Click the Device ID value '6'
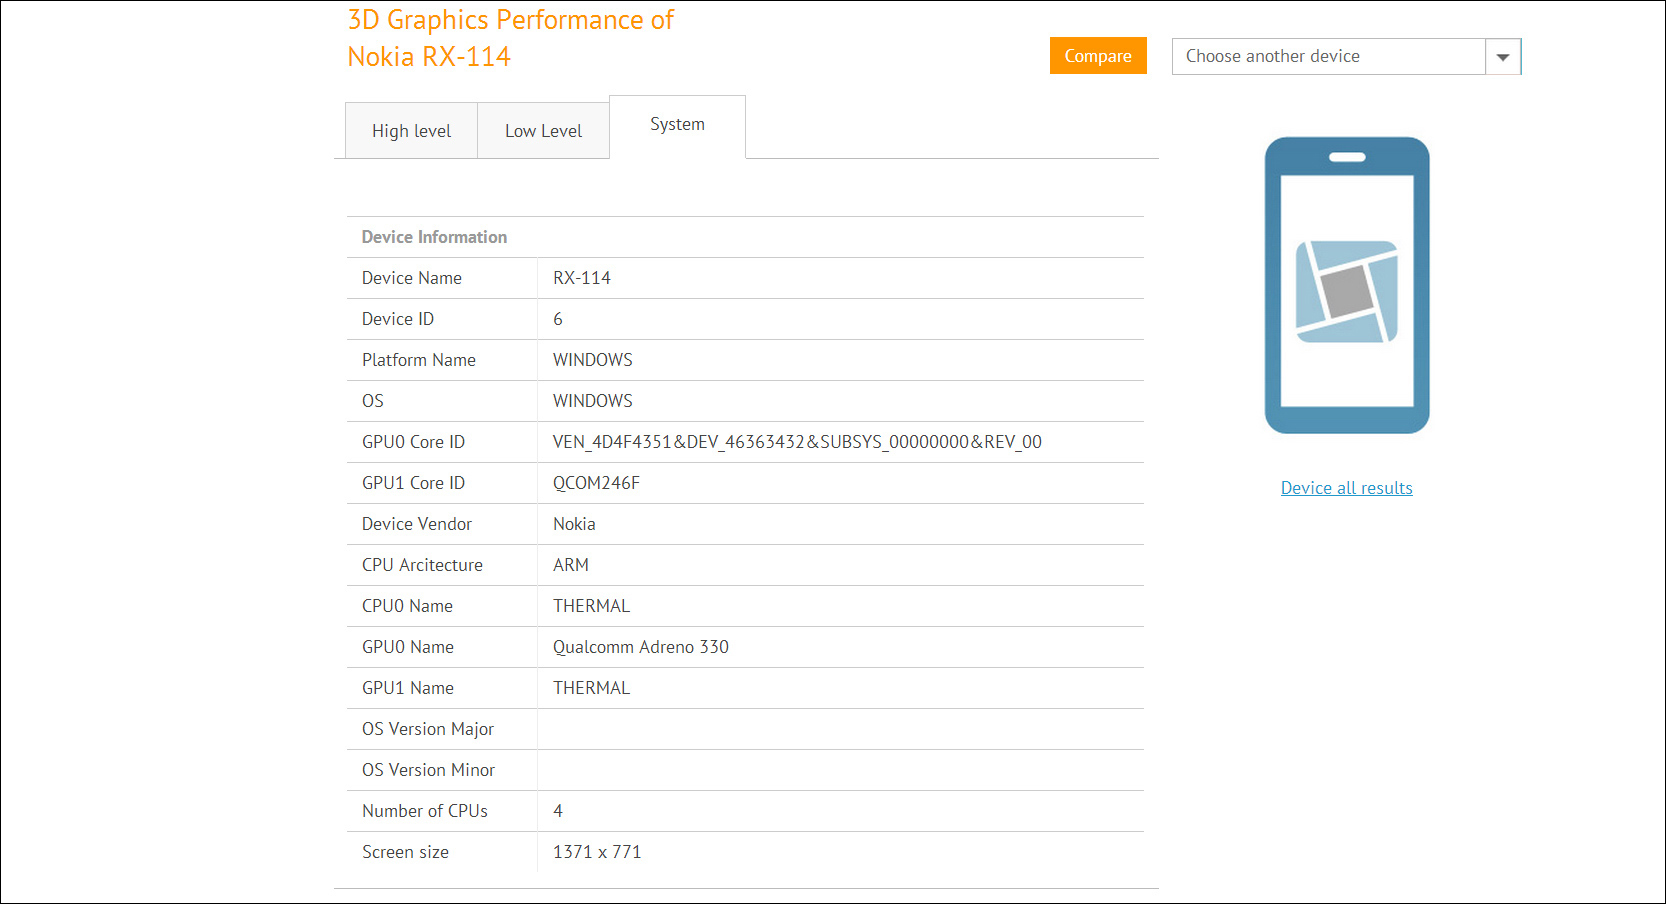This screenshot has height=904, width=1666. pos(558,319)
